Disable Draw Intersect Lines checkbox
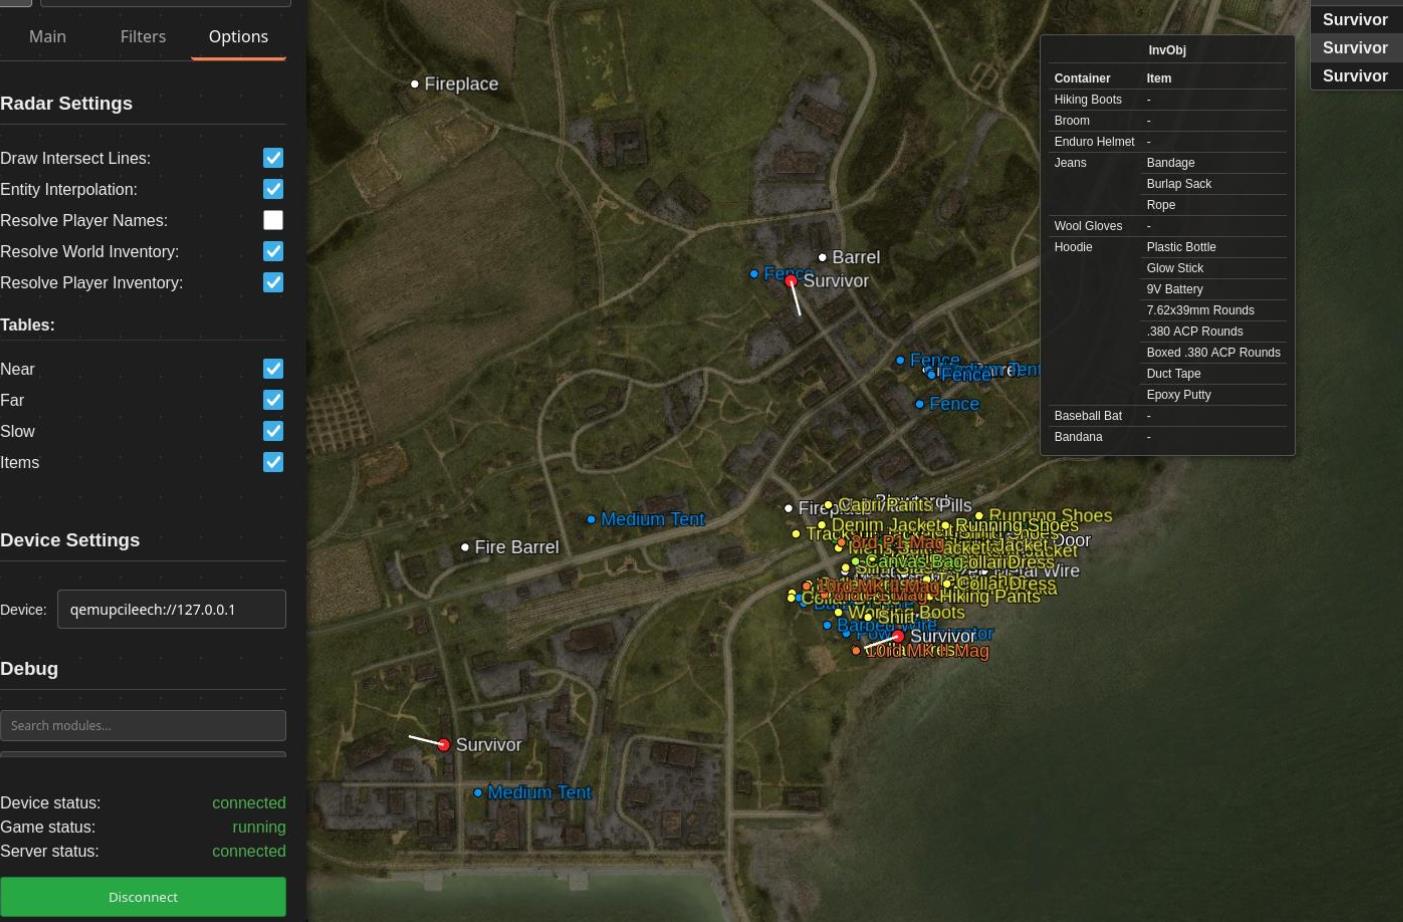Image resolution: width=1403 pixels, height=922 pixels. pyautogui.click(x=273, y=158)
